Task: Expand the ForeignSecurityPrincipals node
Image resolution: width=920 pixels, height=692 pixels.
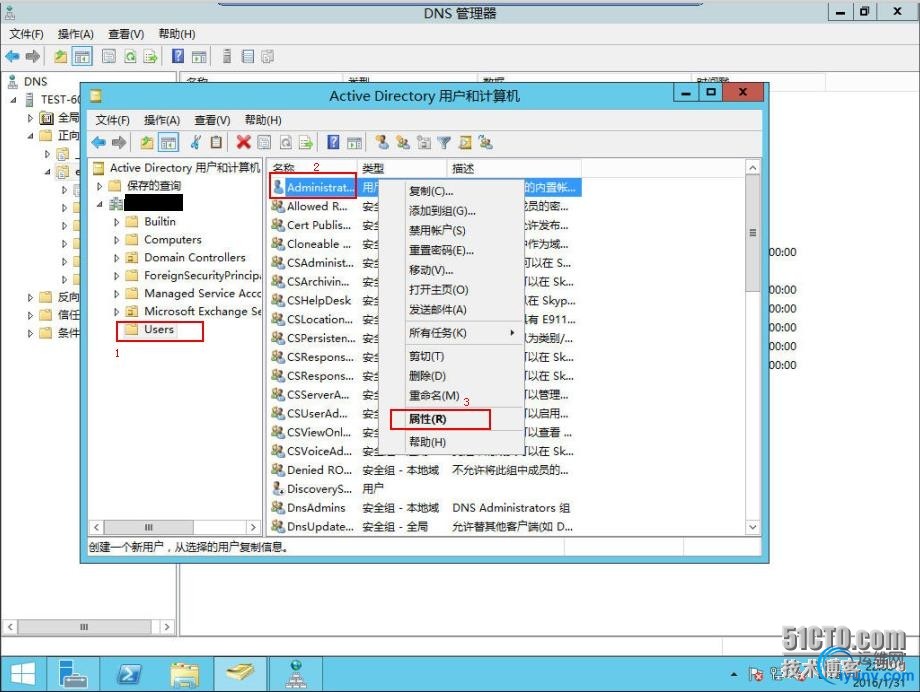Action: 116,276
